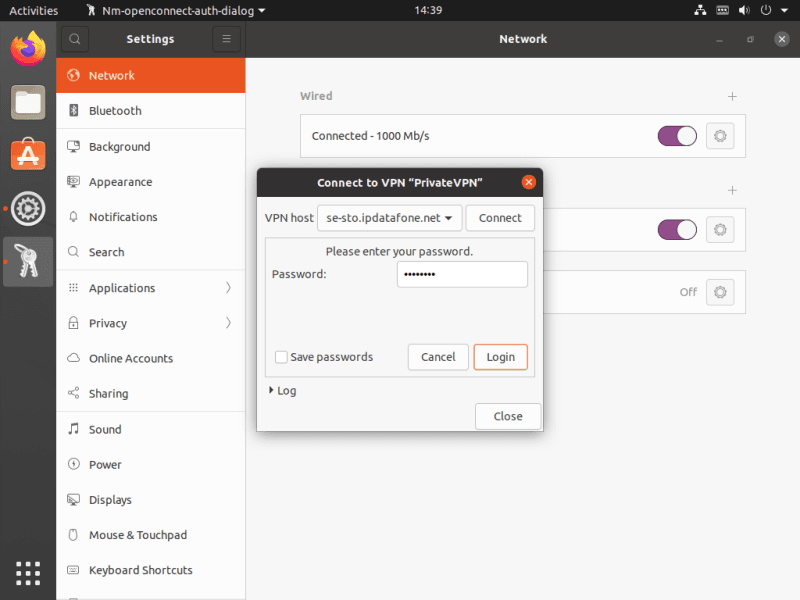Screen dimensions: 800x600
Task: Open Network Proxy gear settings
Action: [x=720, y=292]
